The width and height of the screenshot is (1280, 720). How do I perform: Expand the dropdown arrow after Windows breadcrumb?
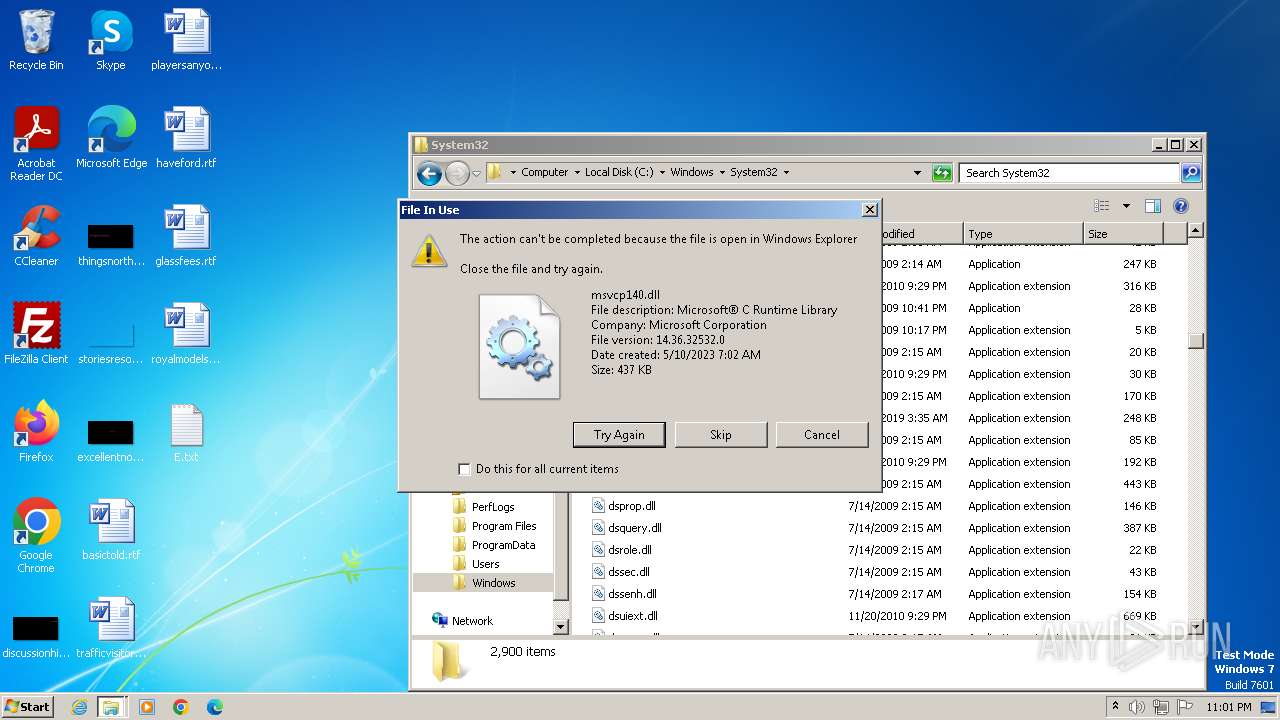point(722,172)
